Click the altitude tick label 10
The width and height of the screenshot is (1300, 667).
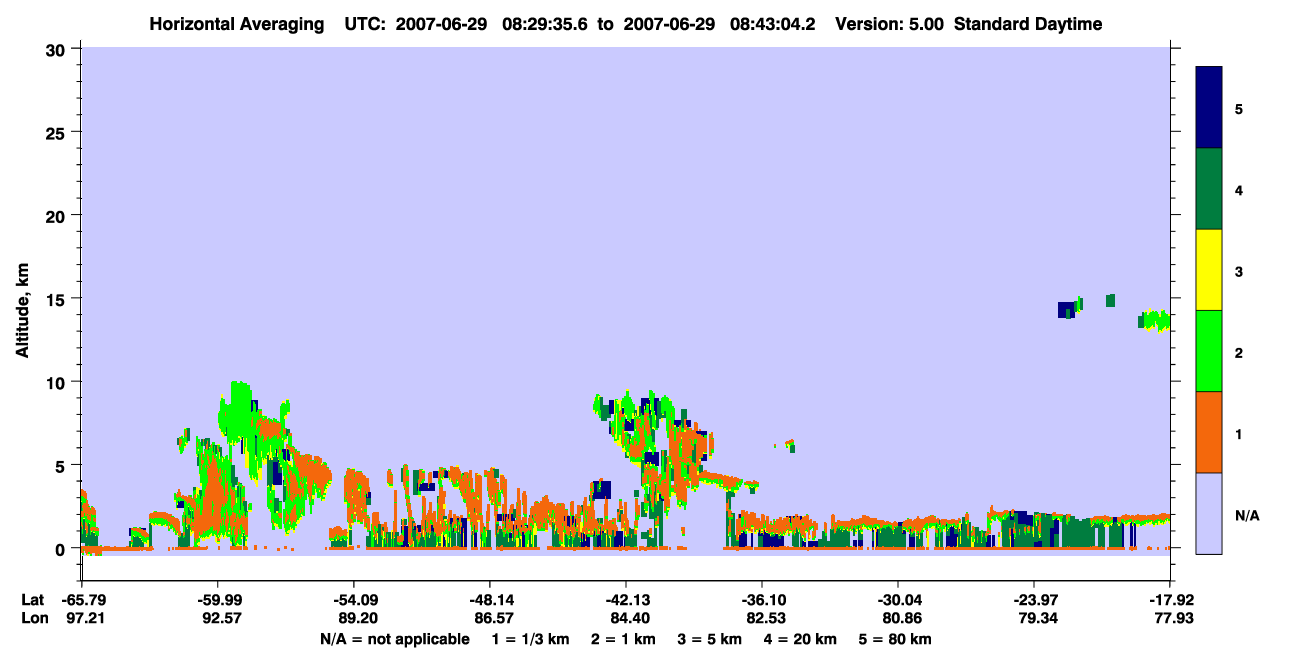(56, 382)
